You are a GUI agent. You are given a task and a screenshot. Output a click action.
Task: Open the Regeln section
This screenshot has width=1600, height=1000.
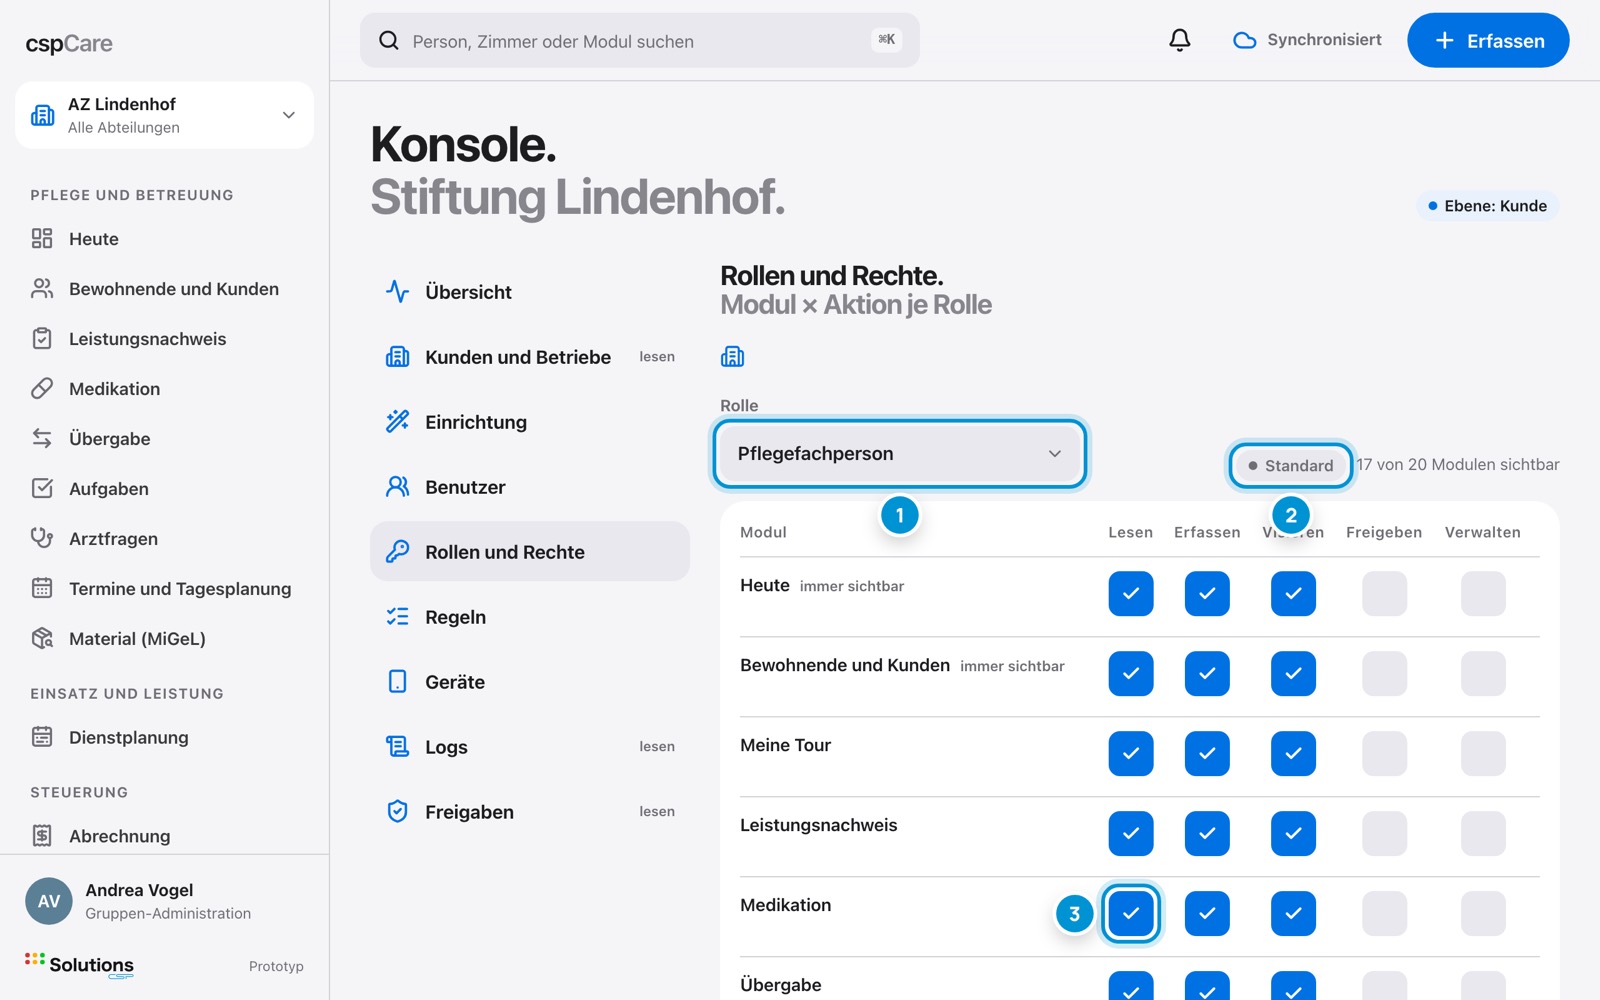530,617
